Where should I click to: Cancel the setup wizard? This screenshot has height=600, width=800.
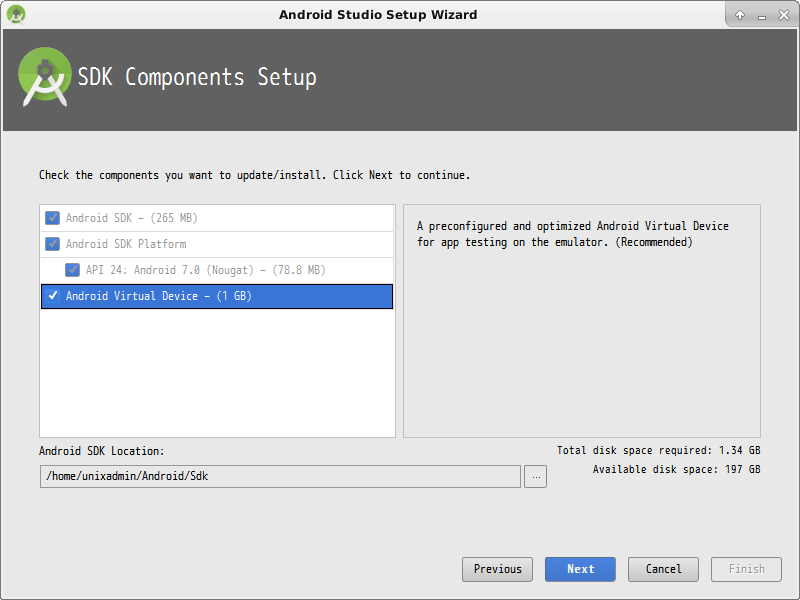pos(663,569)
